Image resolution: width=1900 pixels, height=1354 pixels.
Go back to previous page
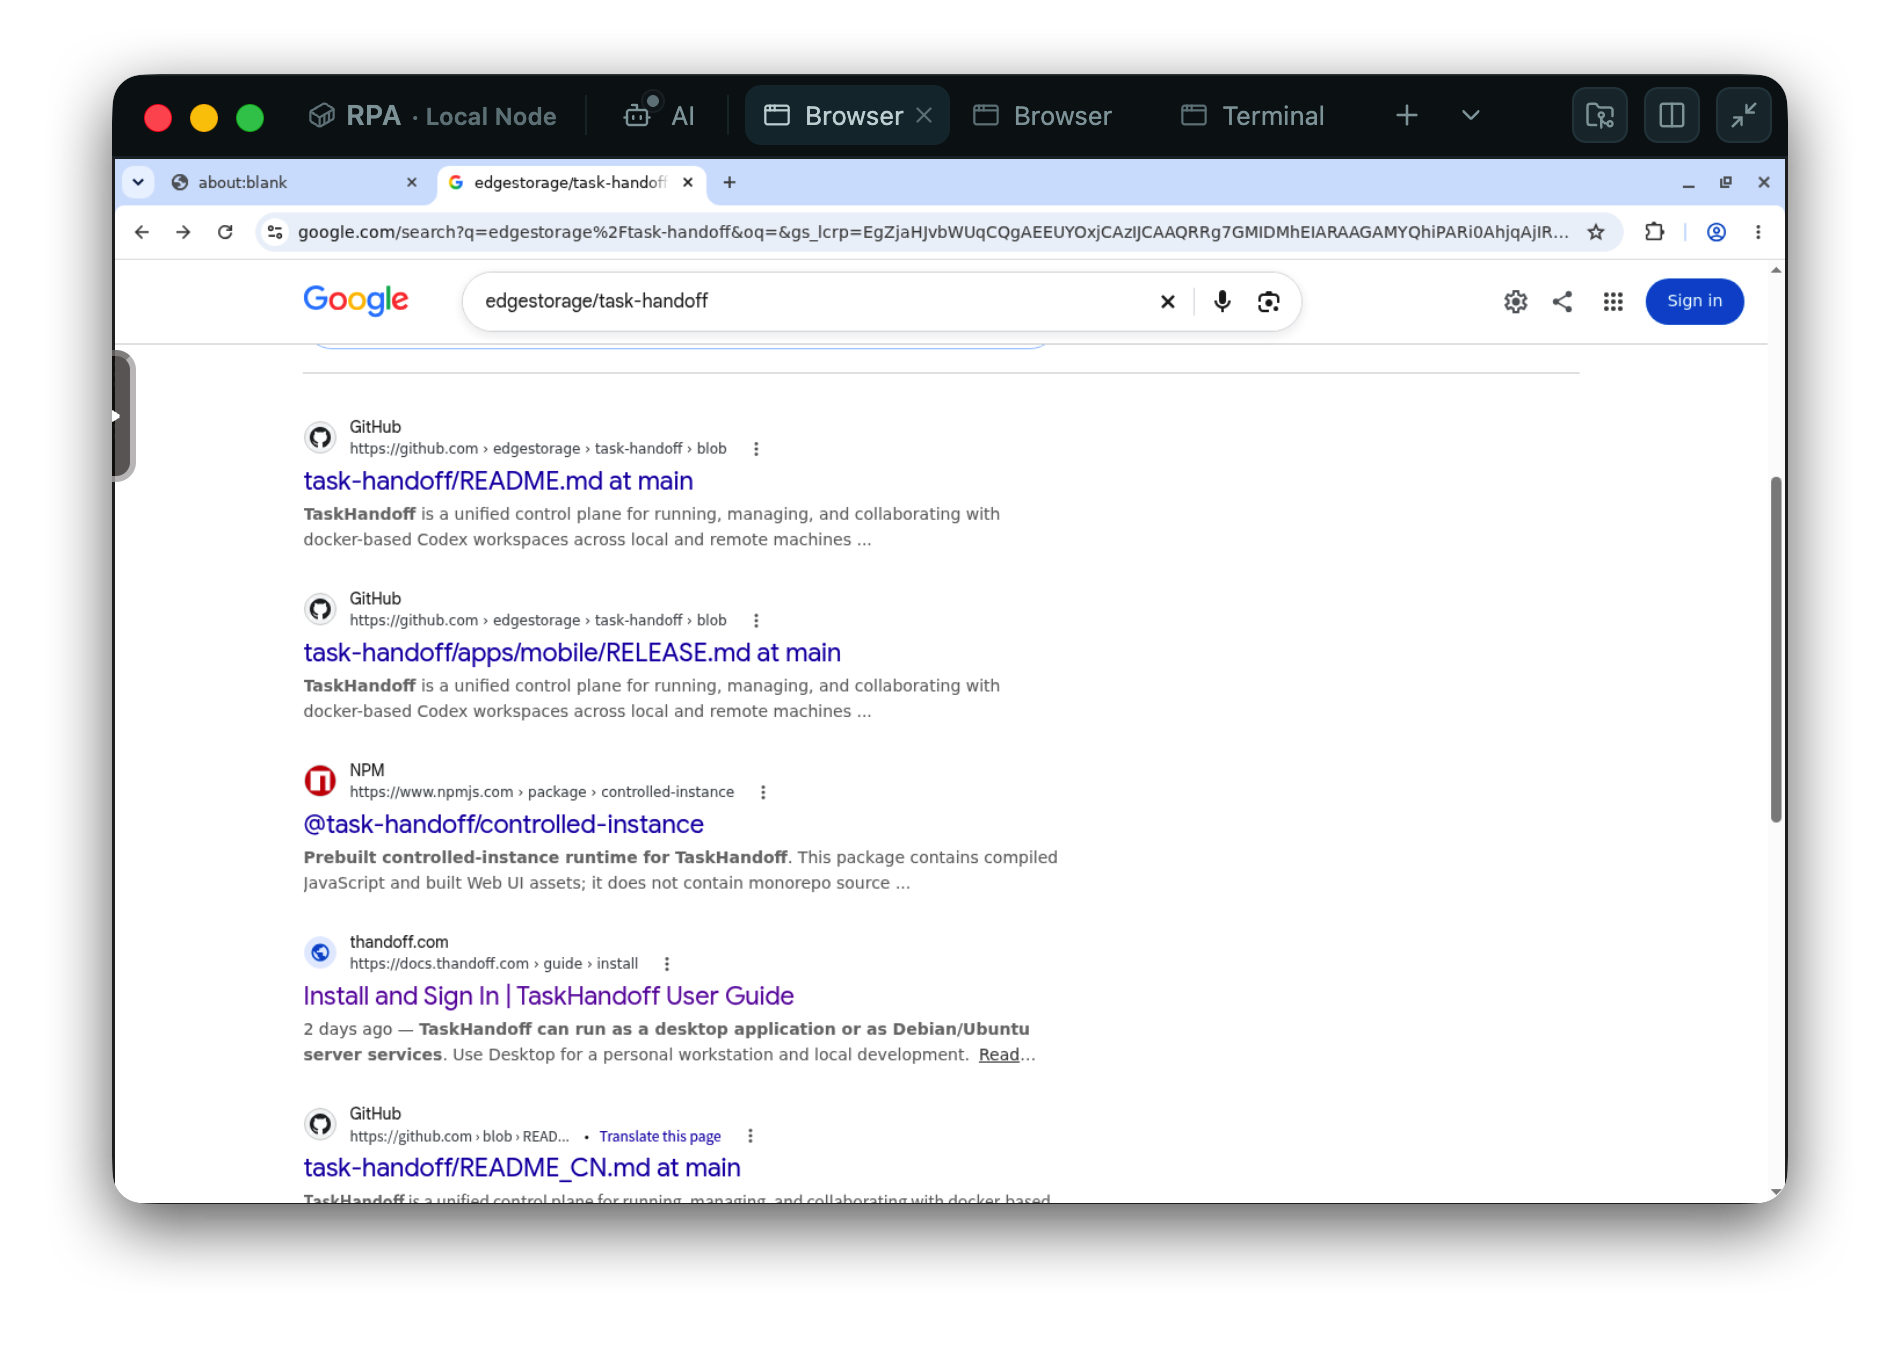(x=142, y=232)
